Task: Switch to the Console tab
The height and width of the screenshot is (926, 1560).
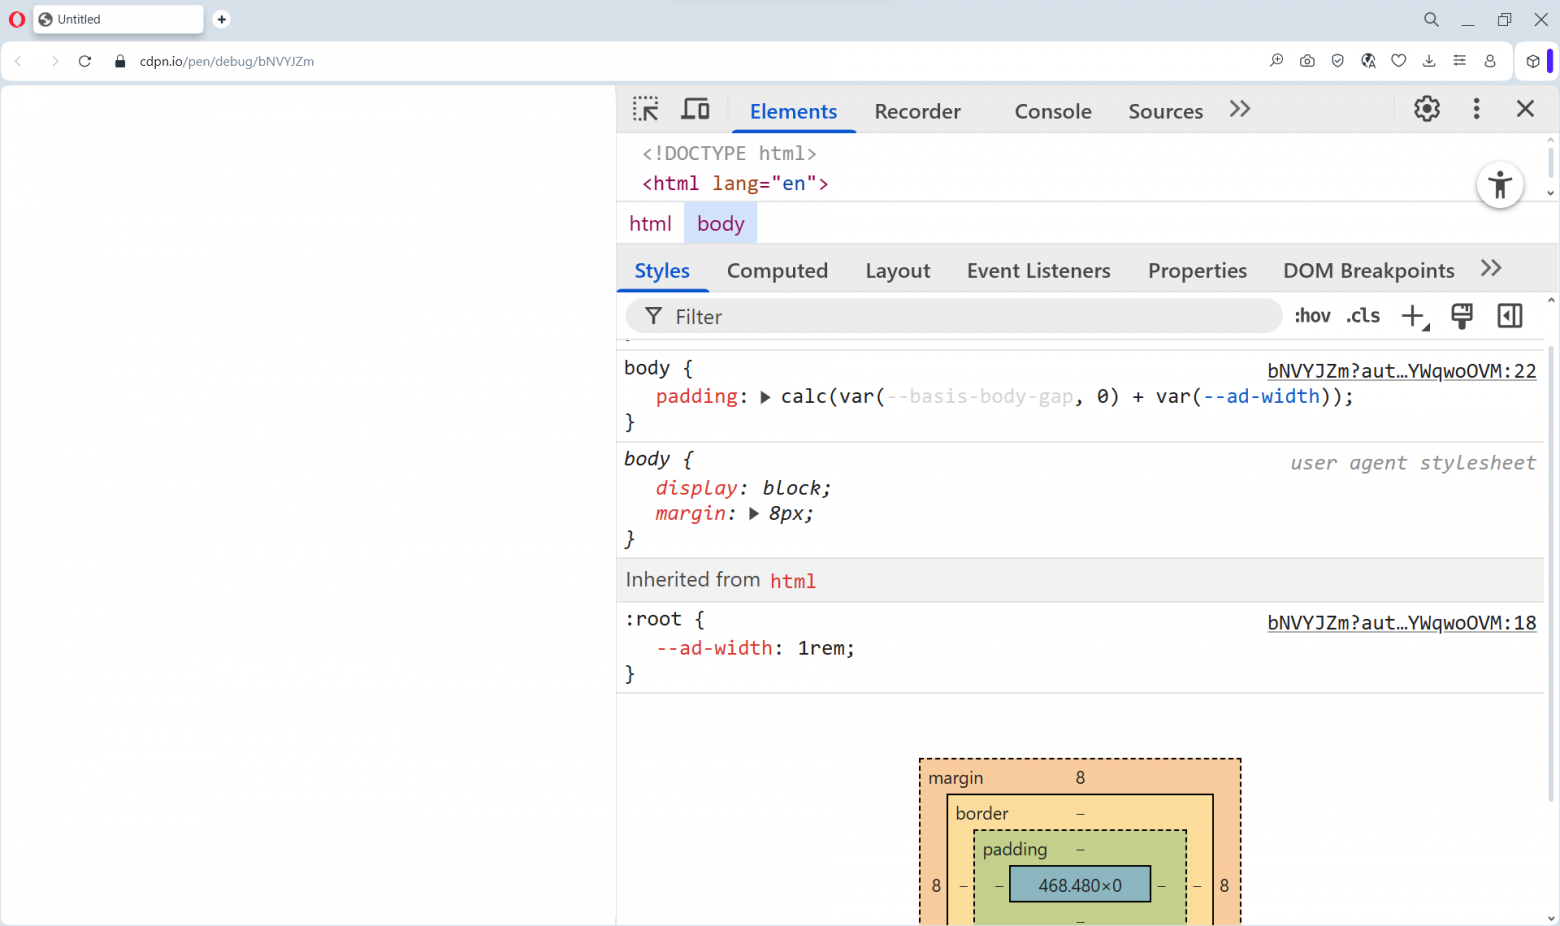Action: [x=1052, y=111]
